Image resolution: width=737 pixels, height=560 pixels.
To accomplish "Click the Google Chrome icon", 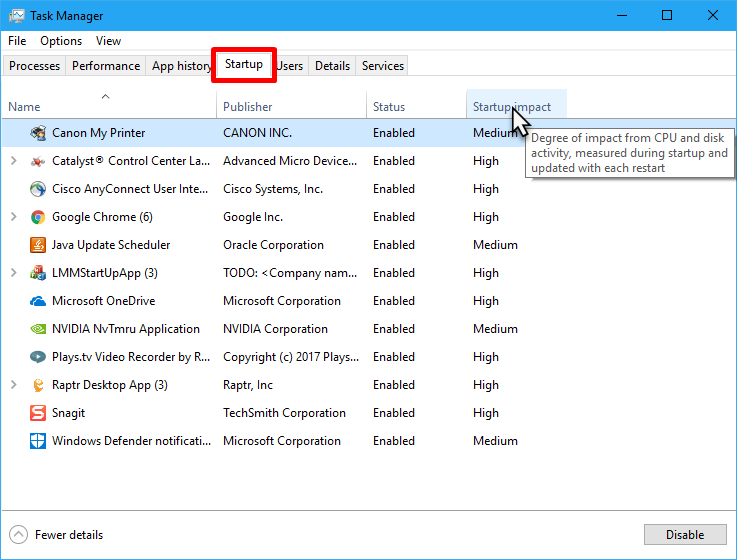I will [x=38, y=217].
